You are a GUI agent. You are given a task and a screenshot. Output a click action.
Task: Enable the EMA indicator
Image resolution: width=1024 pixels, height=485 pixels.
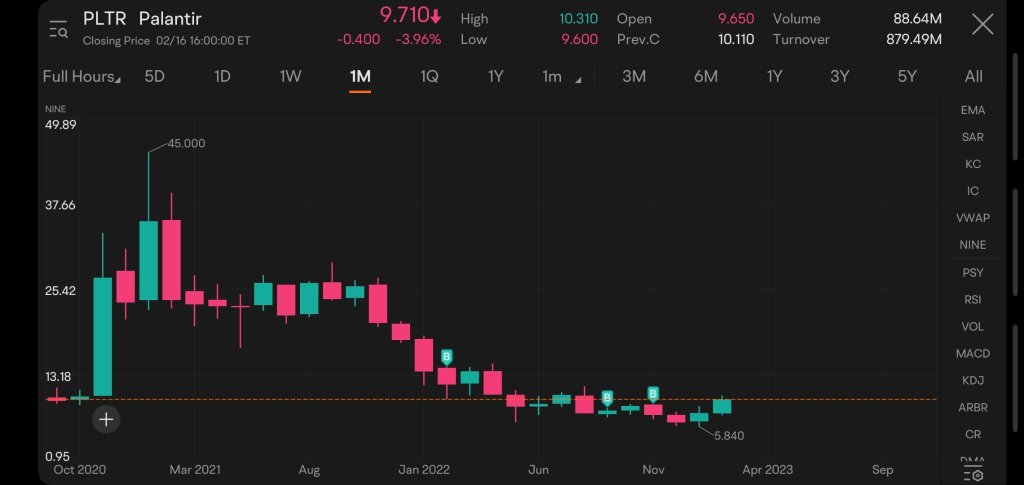pos(972,110)
